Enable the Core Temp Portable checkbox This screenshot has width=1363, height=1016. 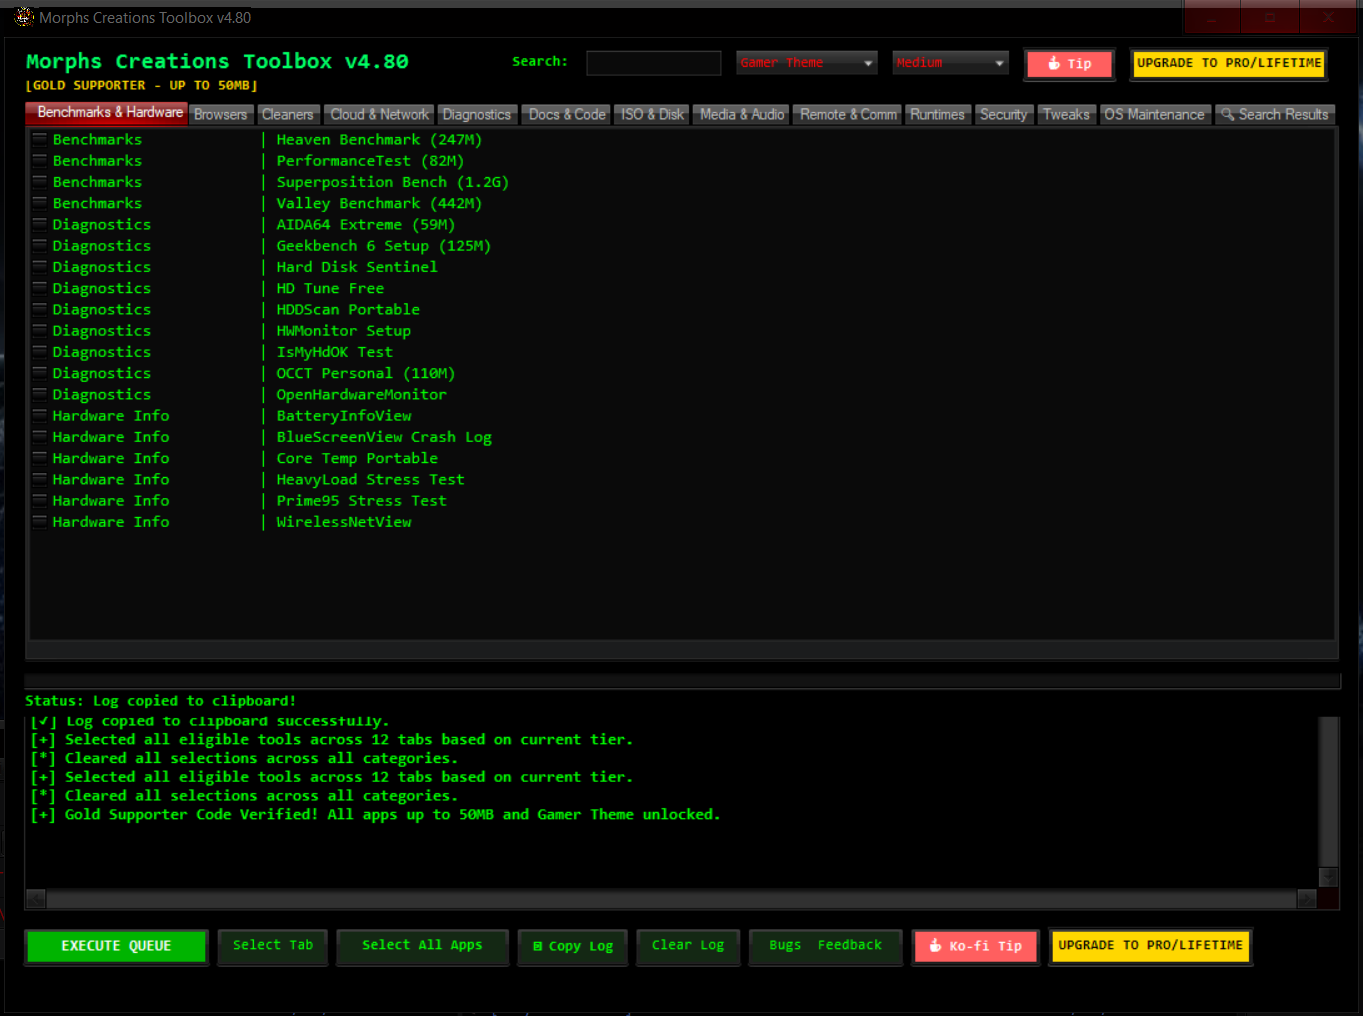40,458
